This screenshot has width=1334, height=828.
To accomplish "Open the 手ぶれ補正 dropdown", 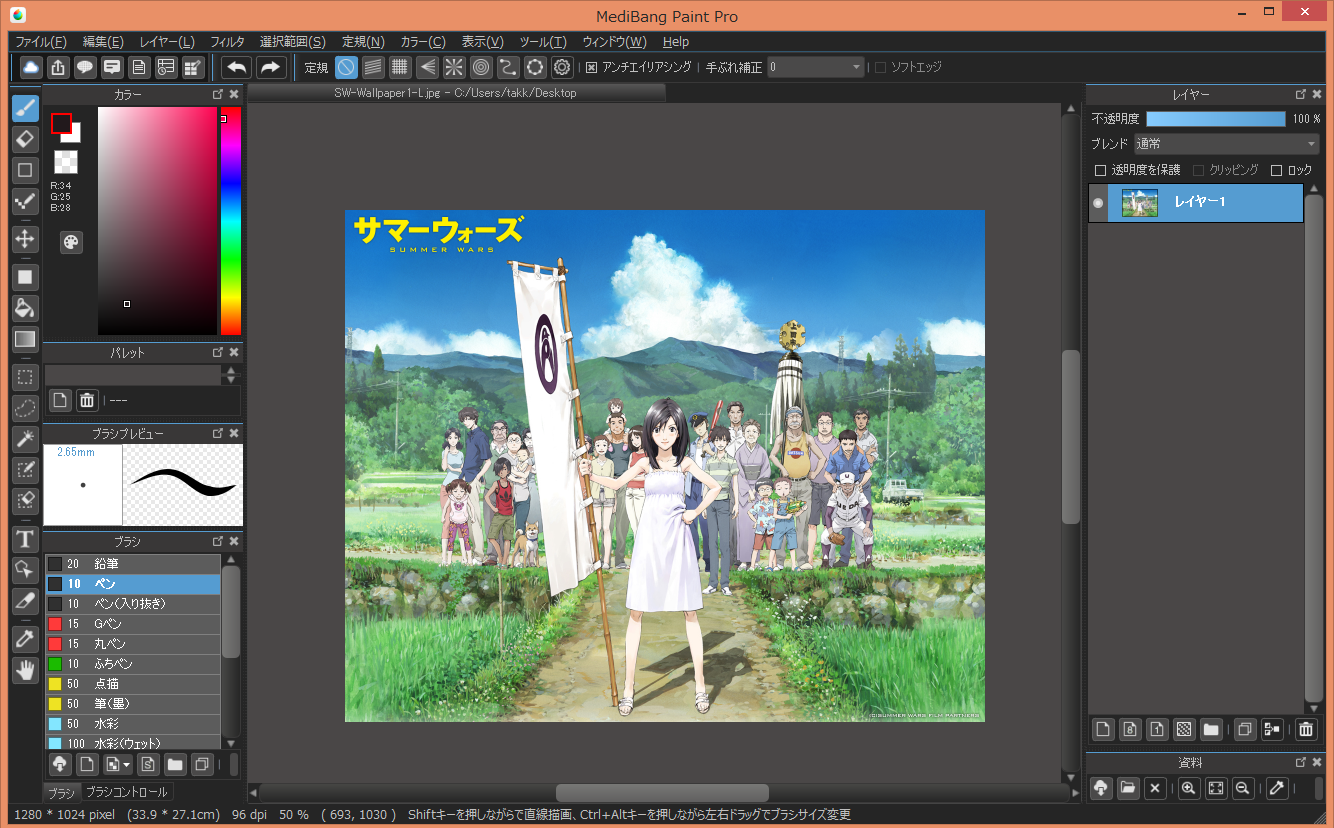I will [816, 67].
